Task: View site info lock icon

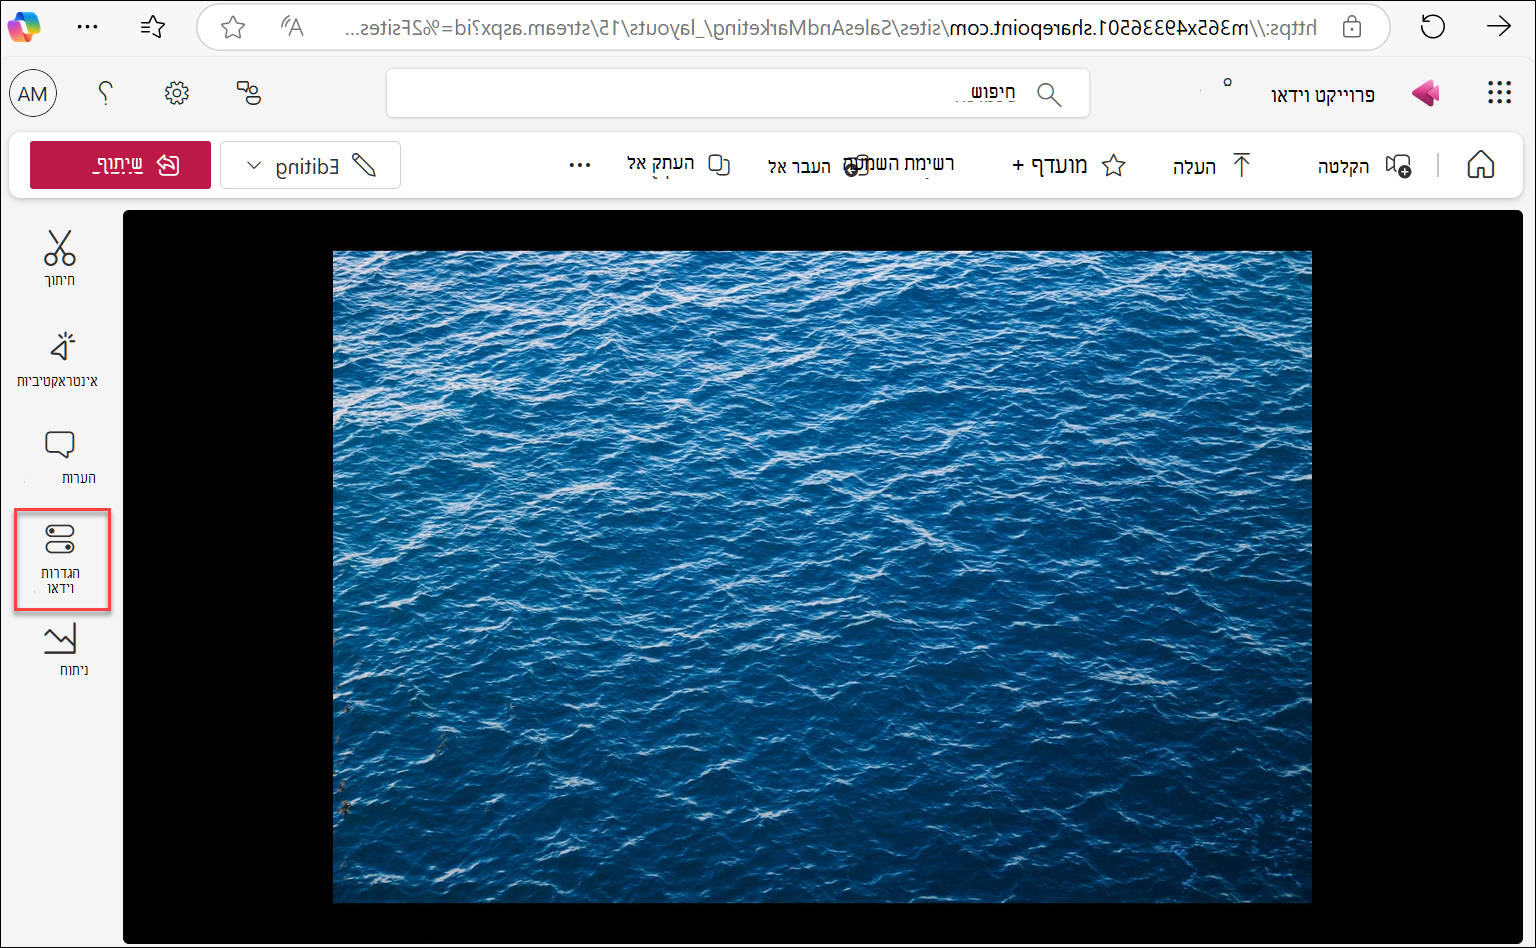Action: point(1352,27)
